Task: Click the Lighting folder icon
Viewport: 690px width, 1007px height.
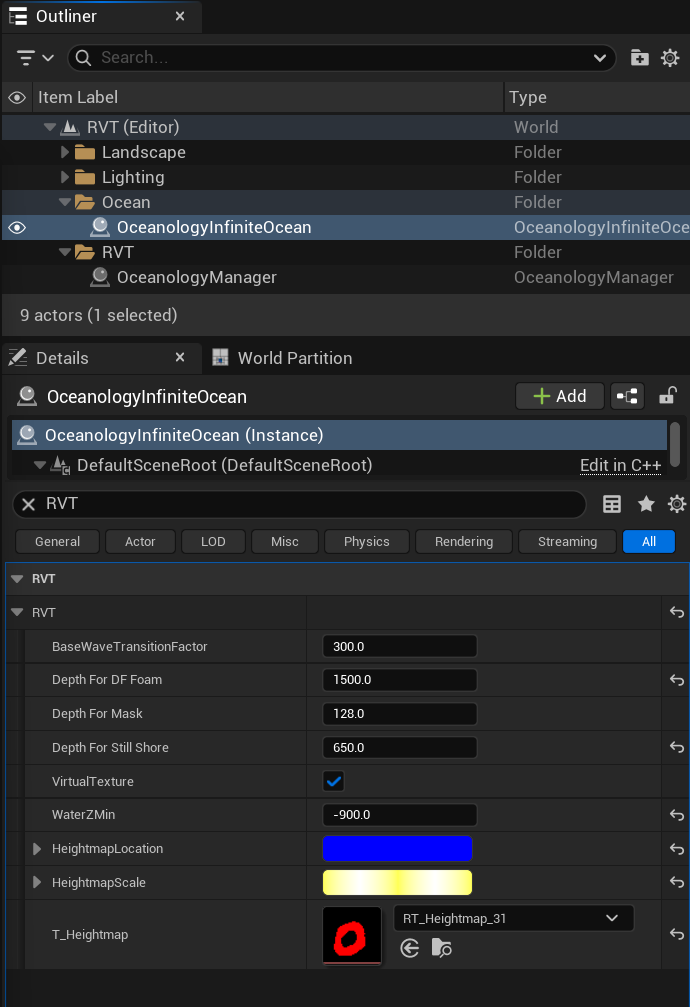Action: pyautogui.click(x=85, y=177)
